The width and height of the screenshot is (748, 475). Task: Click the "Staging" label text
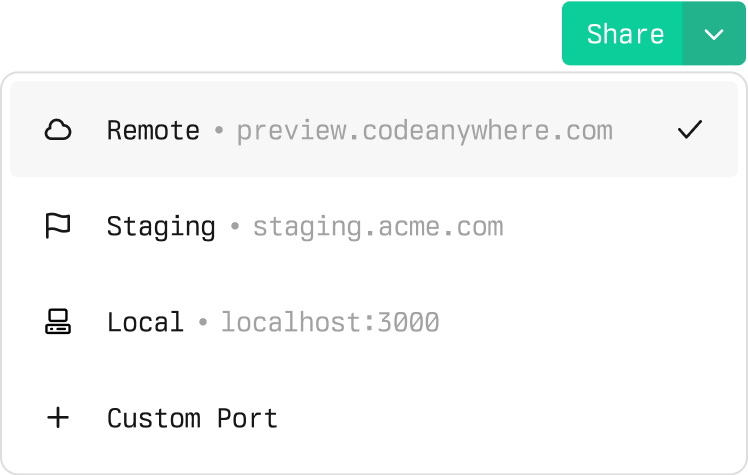[x=161, y=227]
